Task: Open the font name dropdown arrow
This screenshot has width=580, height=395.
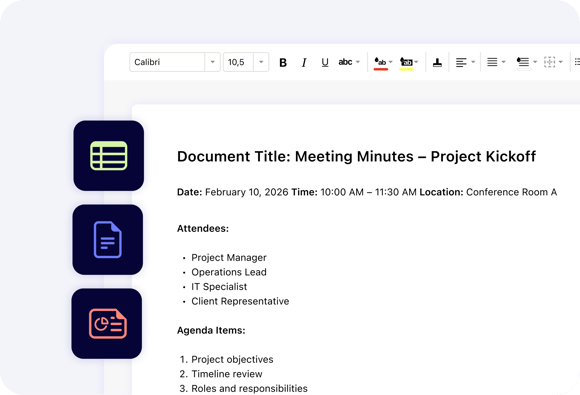Action: (213, 62)
